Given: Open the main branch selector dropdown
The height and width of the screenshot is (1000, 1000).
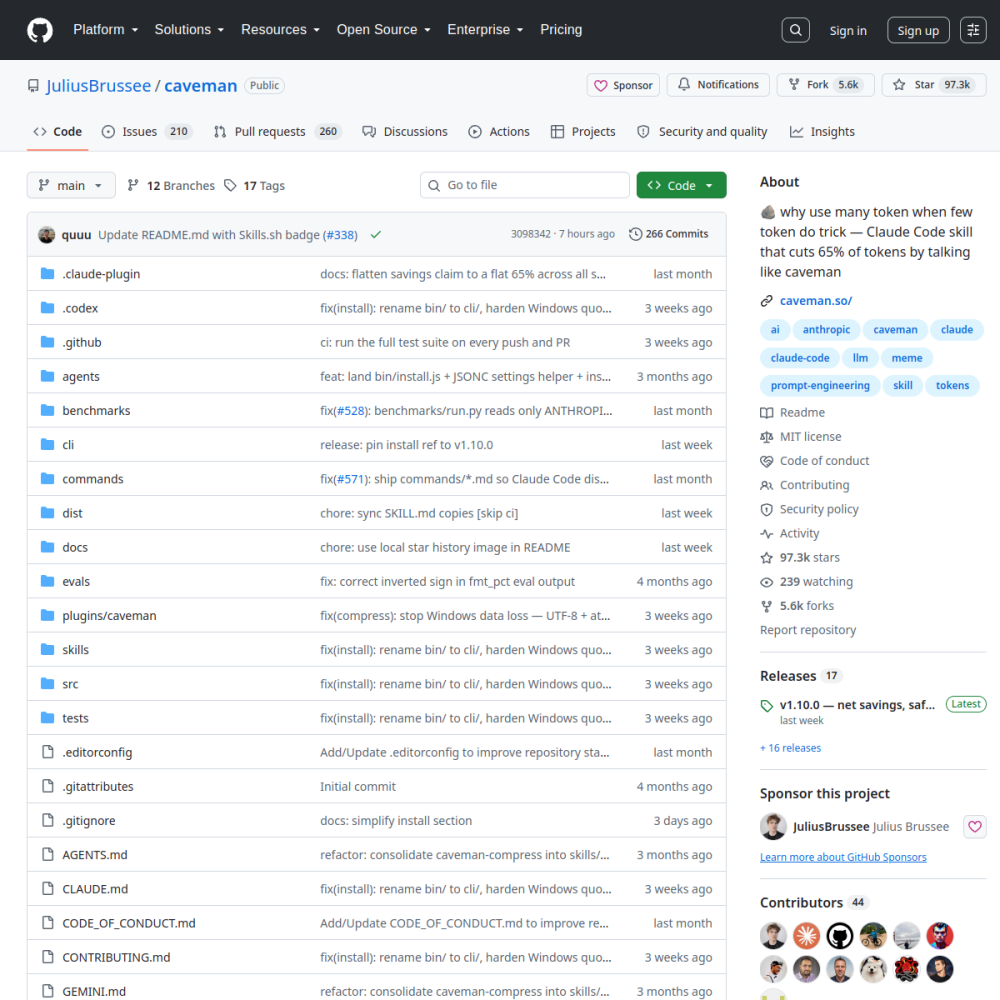Looking at the screenshot, I should (x=71, y=185).
